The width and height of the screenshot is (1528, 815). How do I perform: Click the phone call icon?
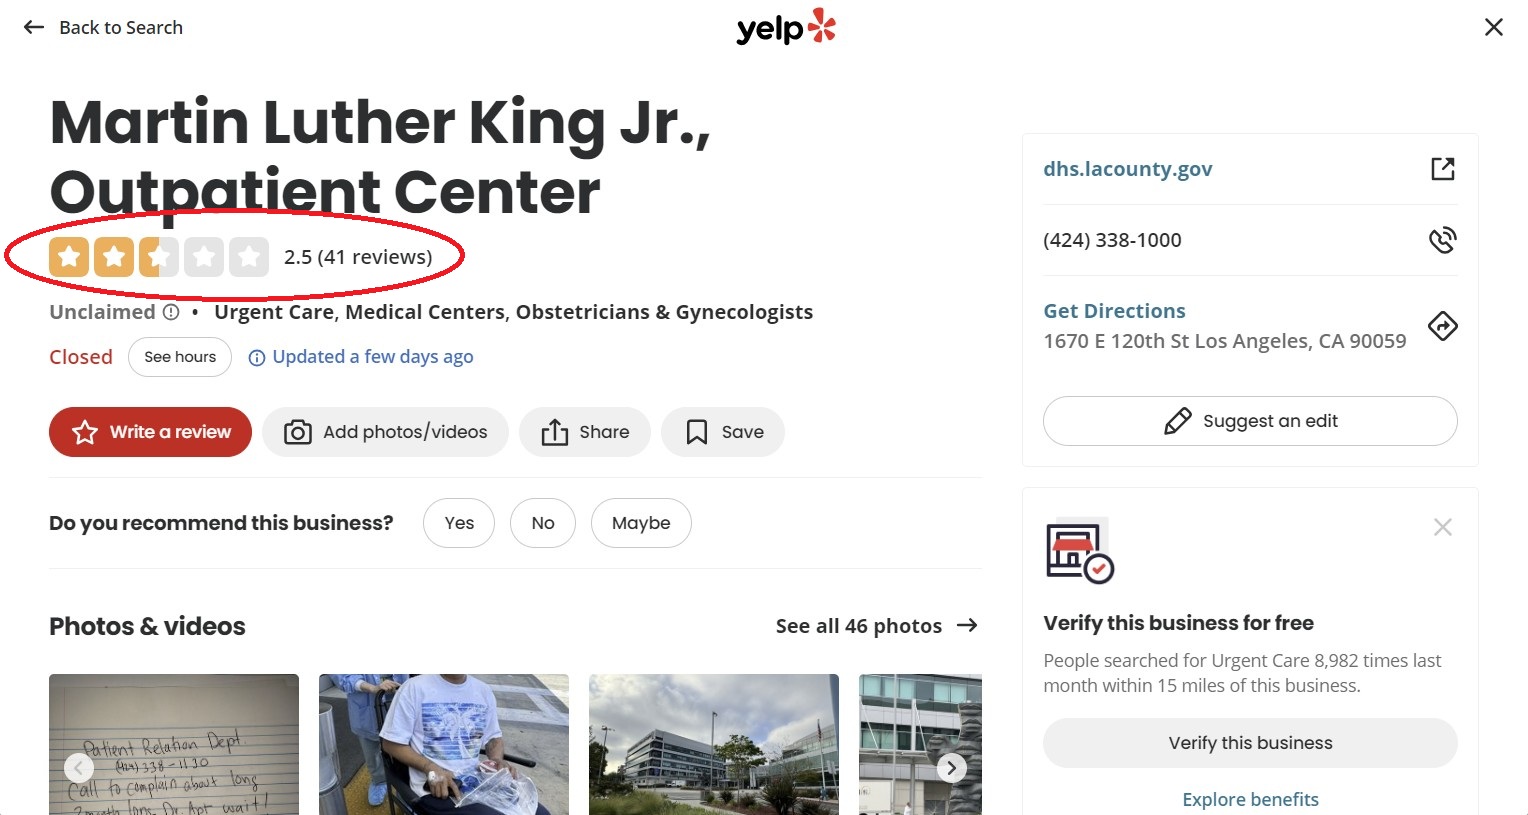coord(1442,240)
